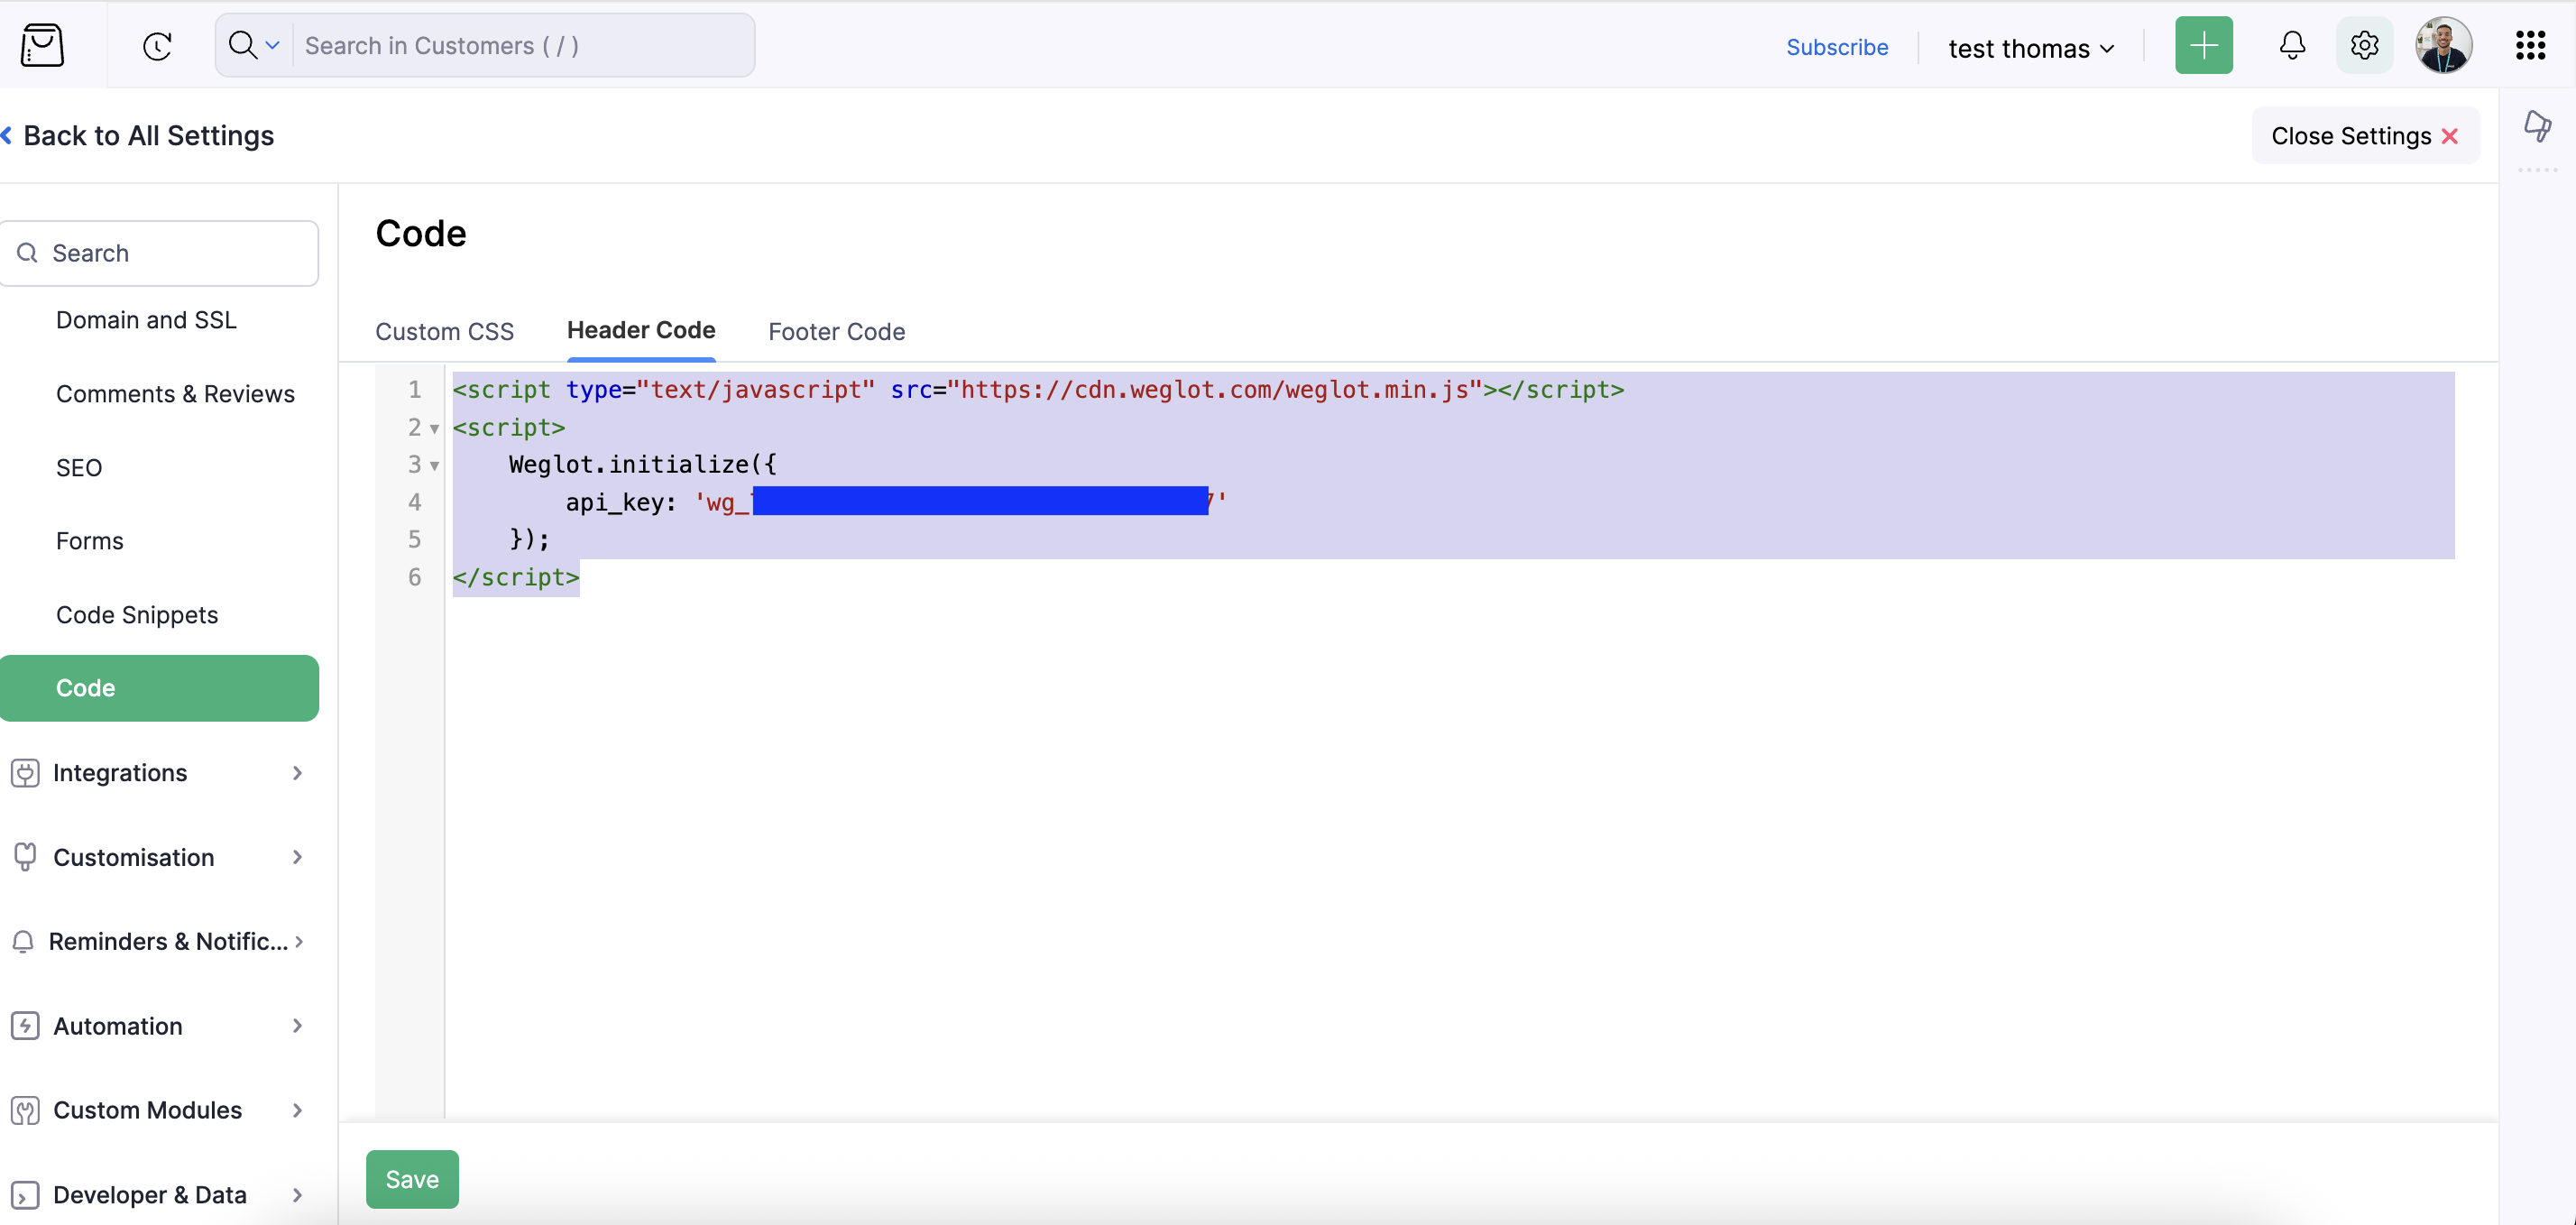This screenshot has width=2576, height=1225.
Task: Expand the Automation section
Action: coord(157,1026)
